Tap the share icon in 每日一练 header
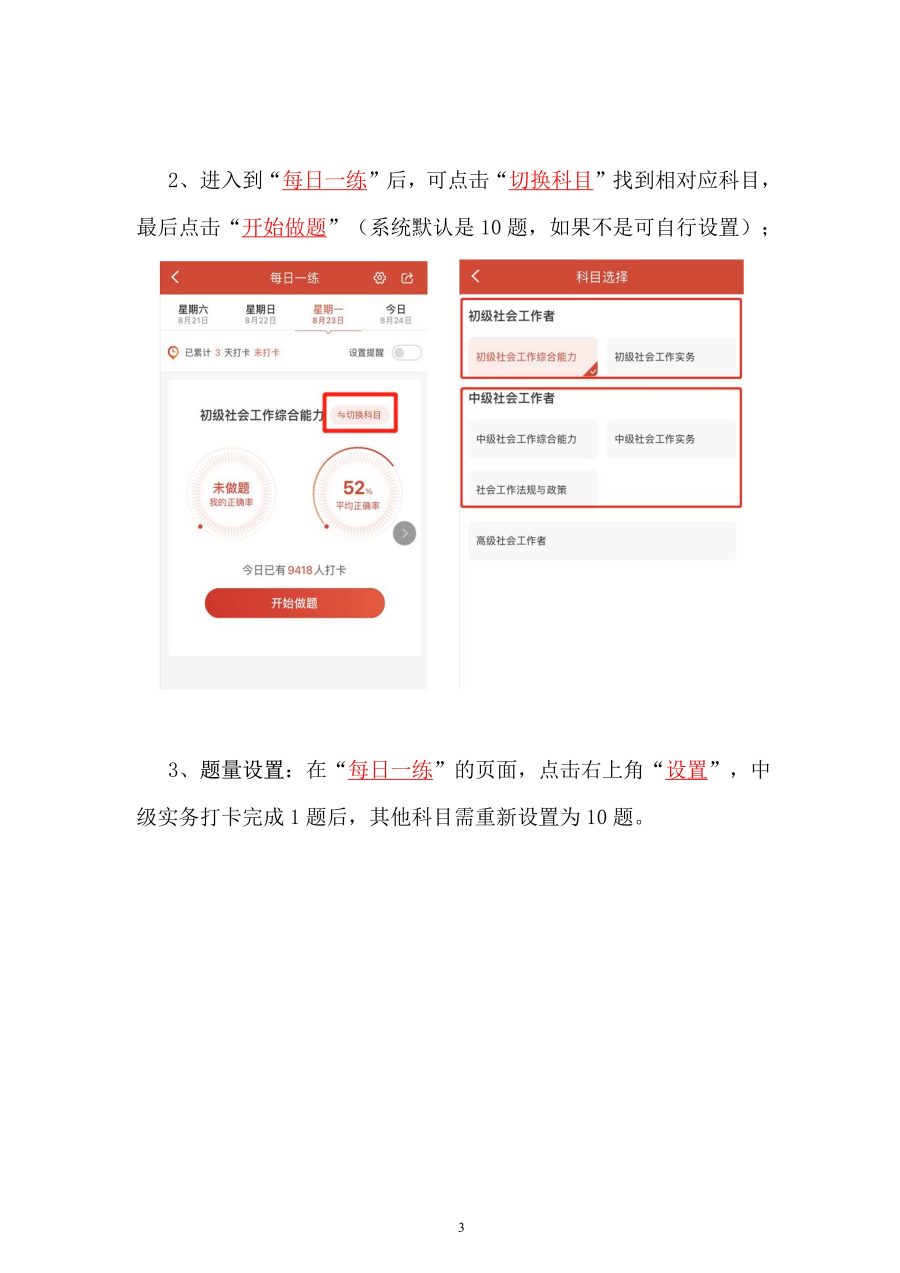The image size is (900, 1273). (x=407, y=278)
